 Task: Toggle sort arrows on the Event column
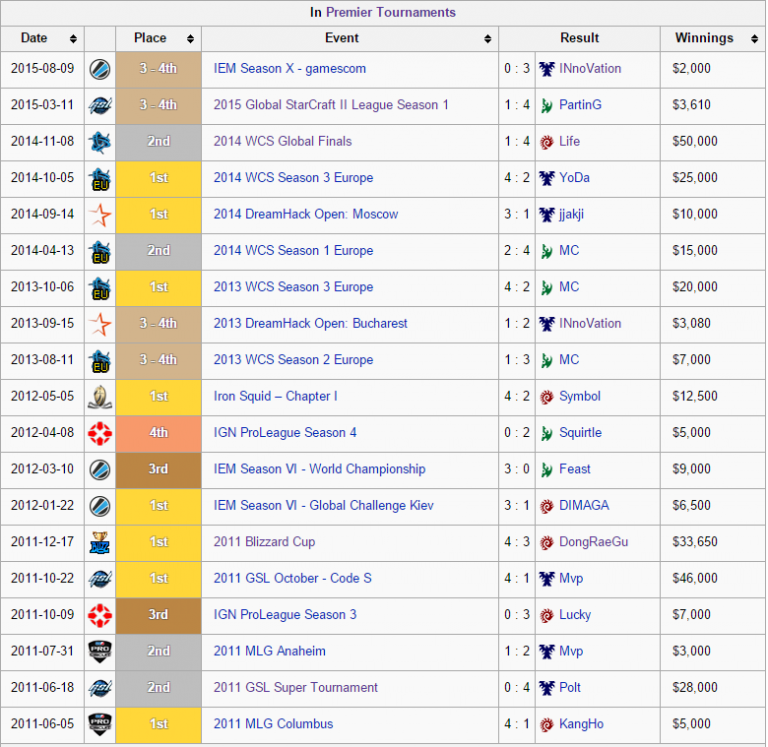[x=487, y=39]
